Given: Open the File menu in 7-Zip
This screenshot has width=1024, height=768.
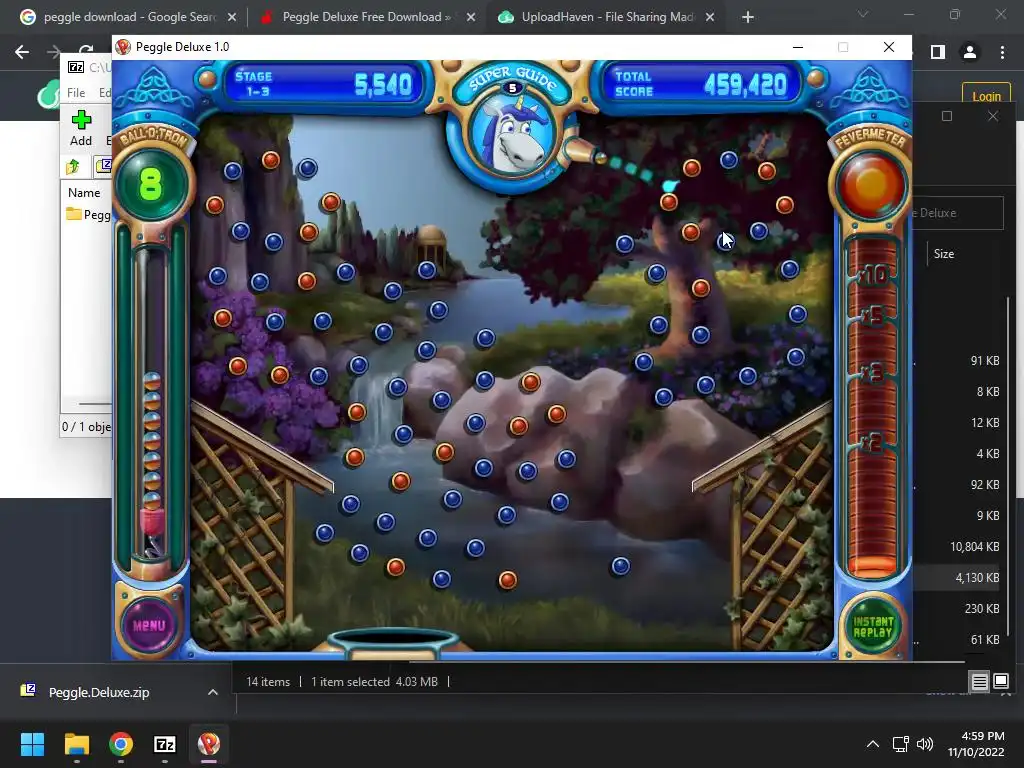Looking at the screenshot, I should click(x=76, y=93).
